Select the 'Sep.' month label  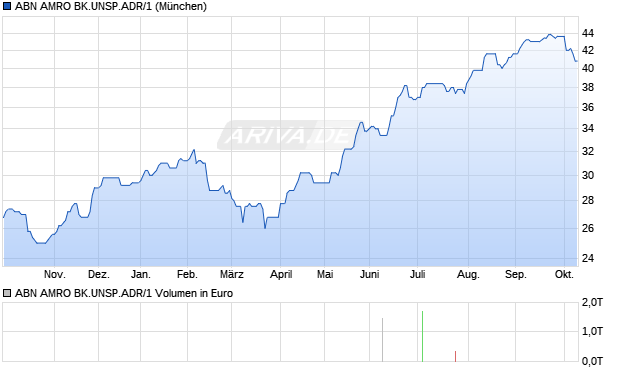(516, 274)
